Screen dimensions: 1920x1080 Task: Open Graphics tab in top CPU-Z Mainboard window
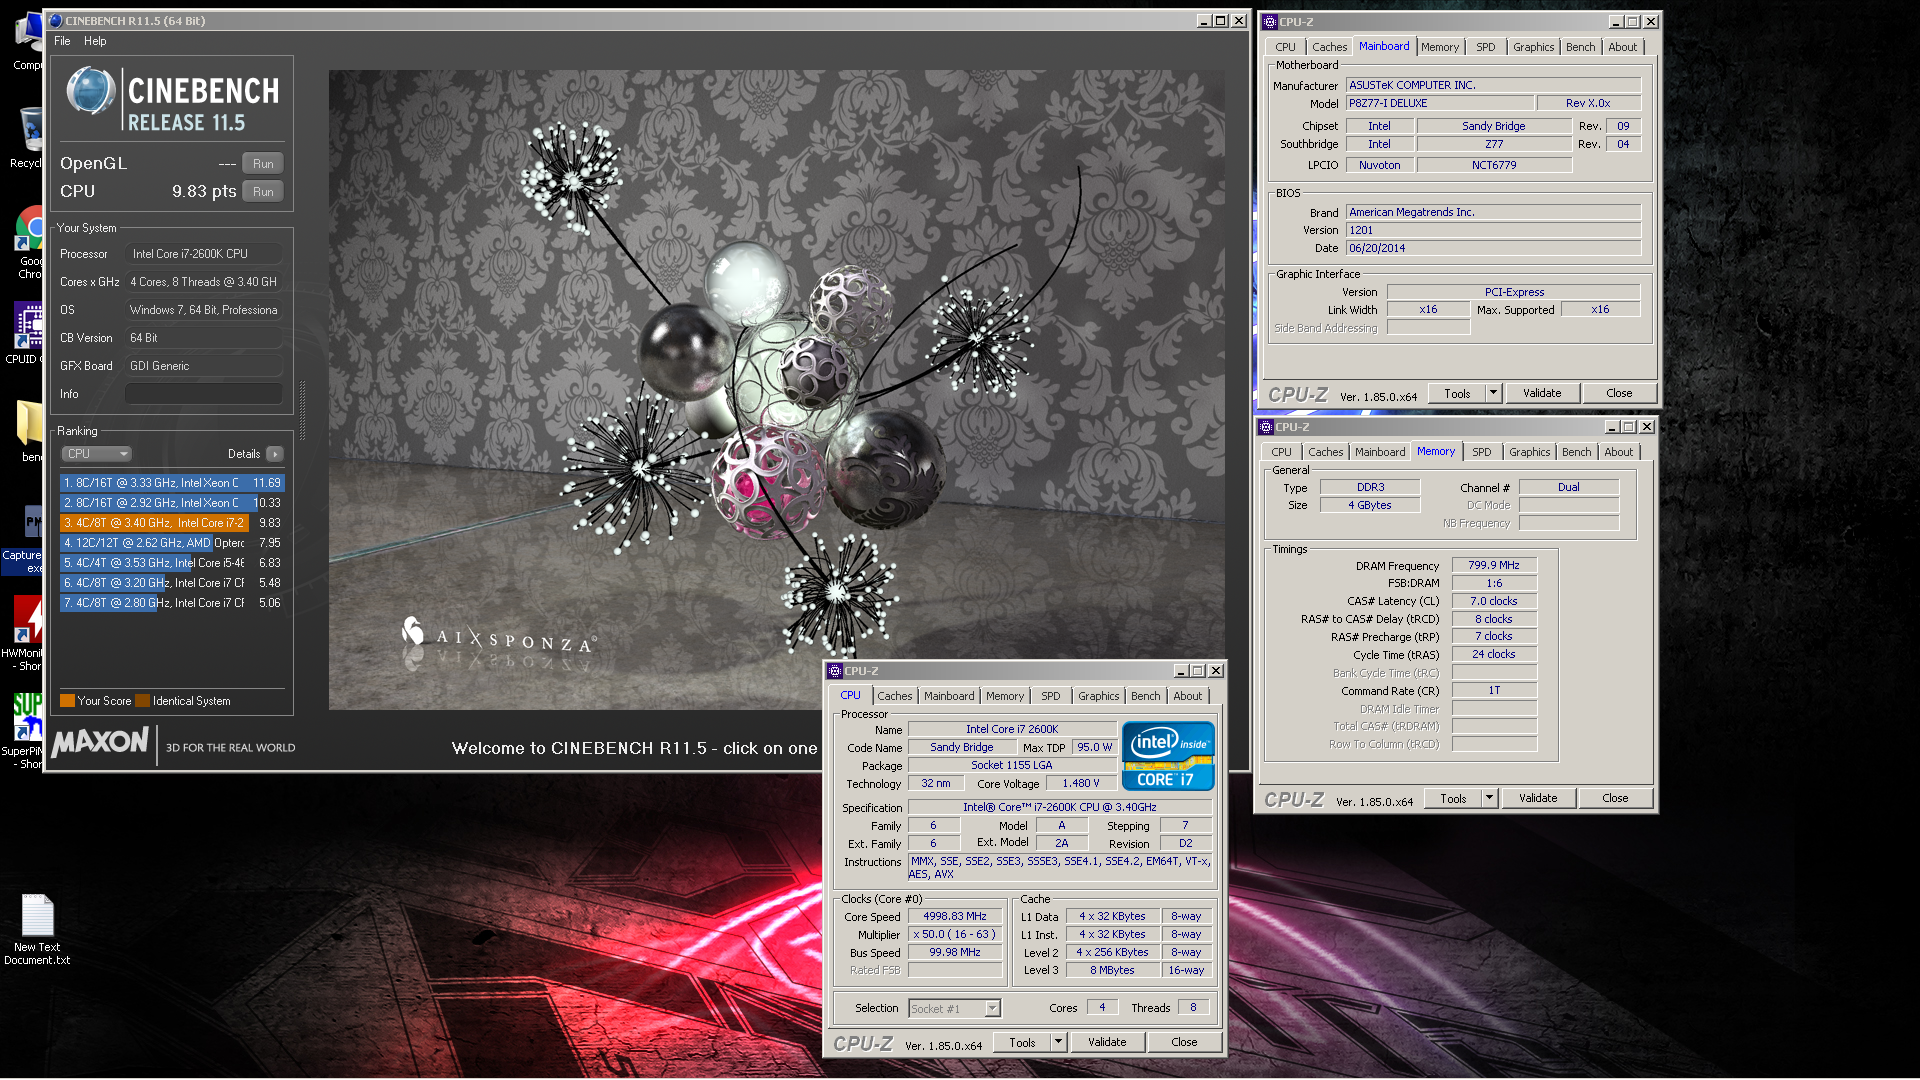[x=1533, y=47]
